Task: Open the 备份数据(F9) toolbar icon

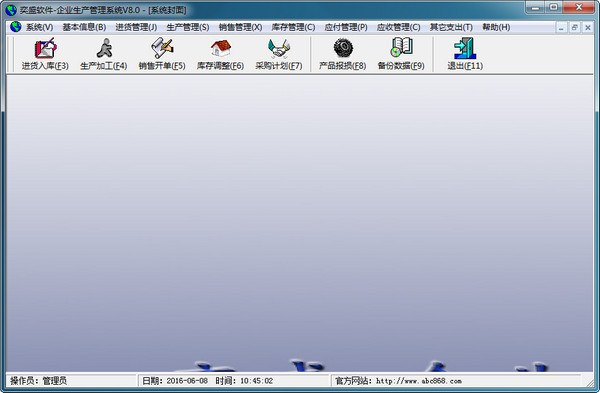Action: tap(401, 54)
